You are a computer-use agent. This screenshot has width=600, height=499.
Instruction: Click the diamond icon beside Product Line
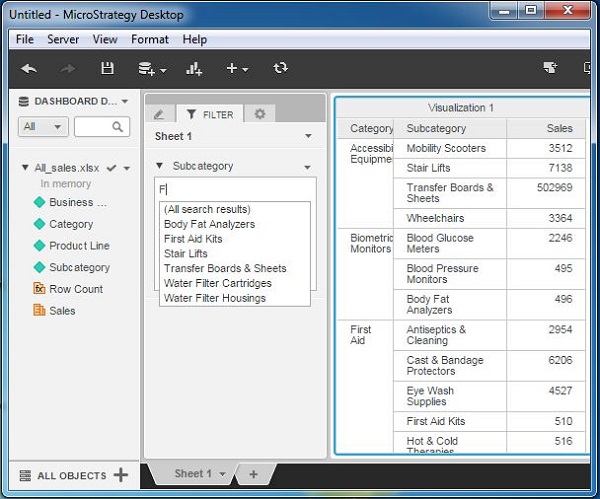pos(39,246)
